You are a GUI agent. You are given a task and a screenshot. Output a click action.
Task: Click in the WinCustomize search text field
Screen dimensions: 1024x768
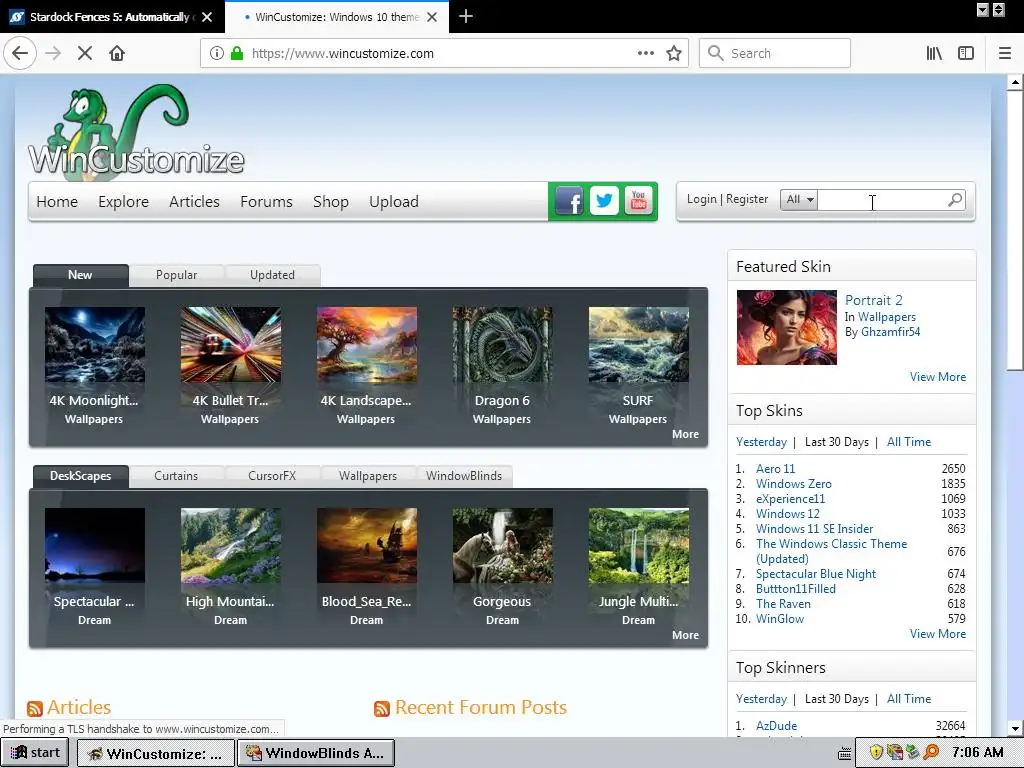882,200
